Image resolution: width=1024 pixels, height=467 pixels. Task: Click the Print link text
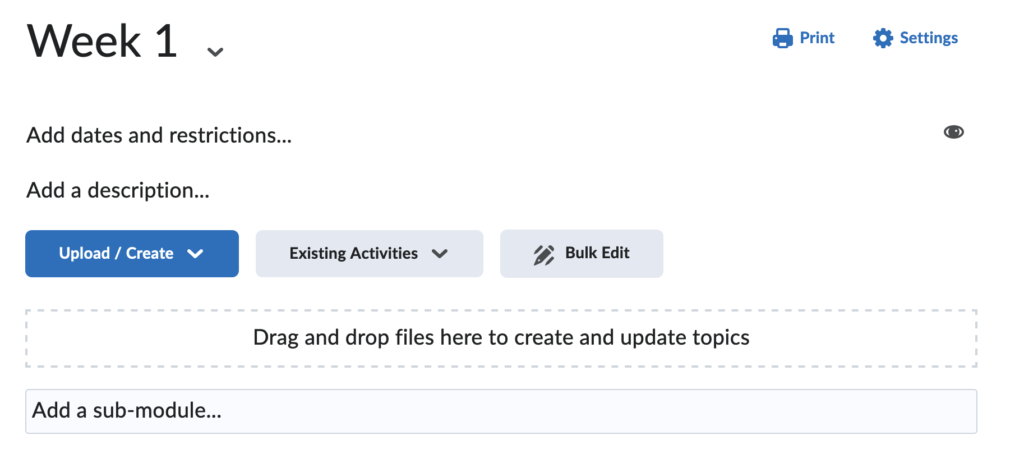tap(817, 38)
